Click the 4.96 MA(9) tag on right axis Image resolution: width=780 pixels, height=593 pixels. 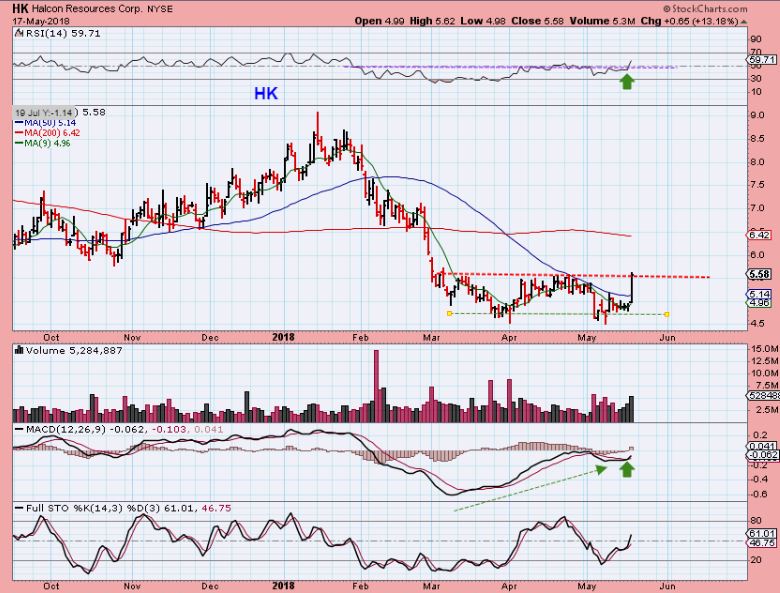pos(759,302)
